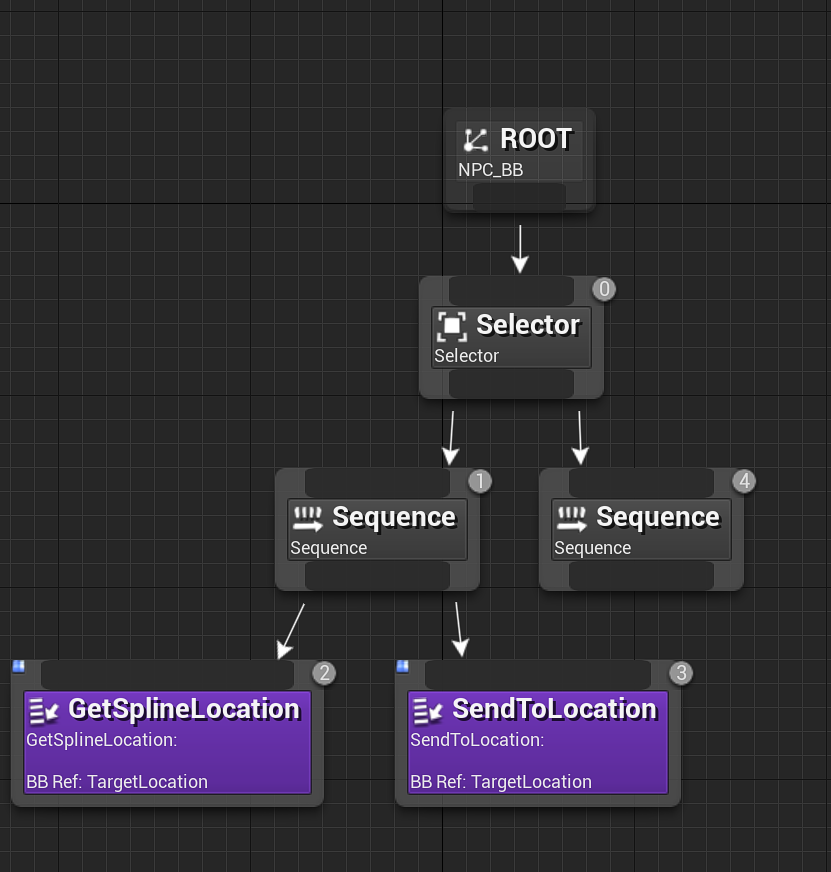Click the Selector node's bottom output pin

(511, 384)
